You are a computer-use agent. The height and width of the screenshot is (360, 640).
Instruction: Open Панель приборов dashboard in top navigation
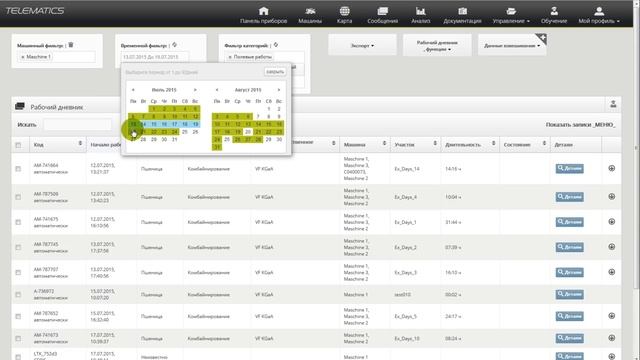coord(263,15)
